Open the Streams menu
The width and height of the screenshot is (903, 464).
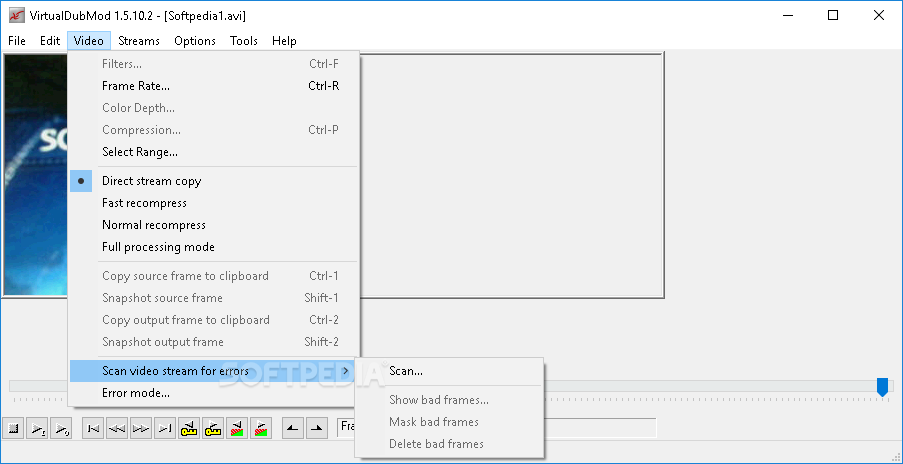(x=139, y=41)
